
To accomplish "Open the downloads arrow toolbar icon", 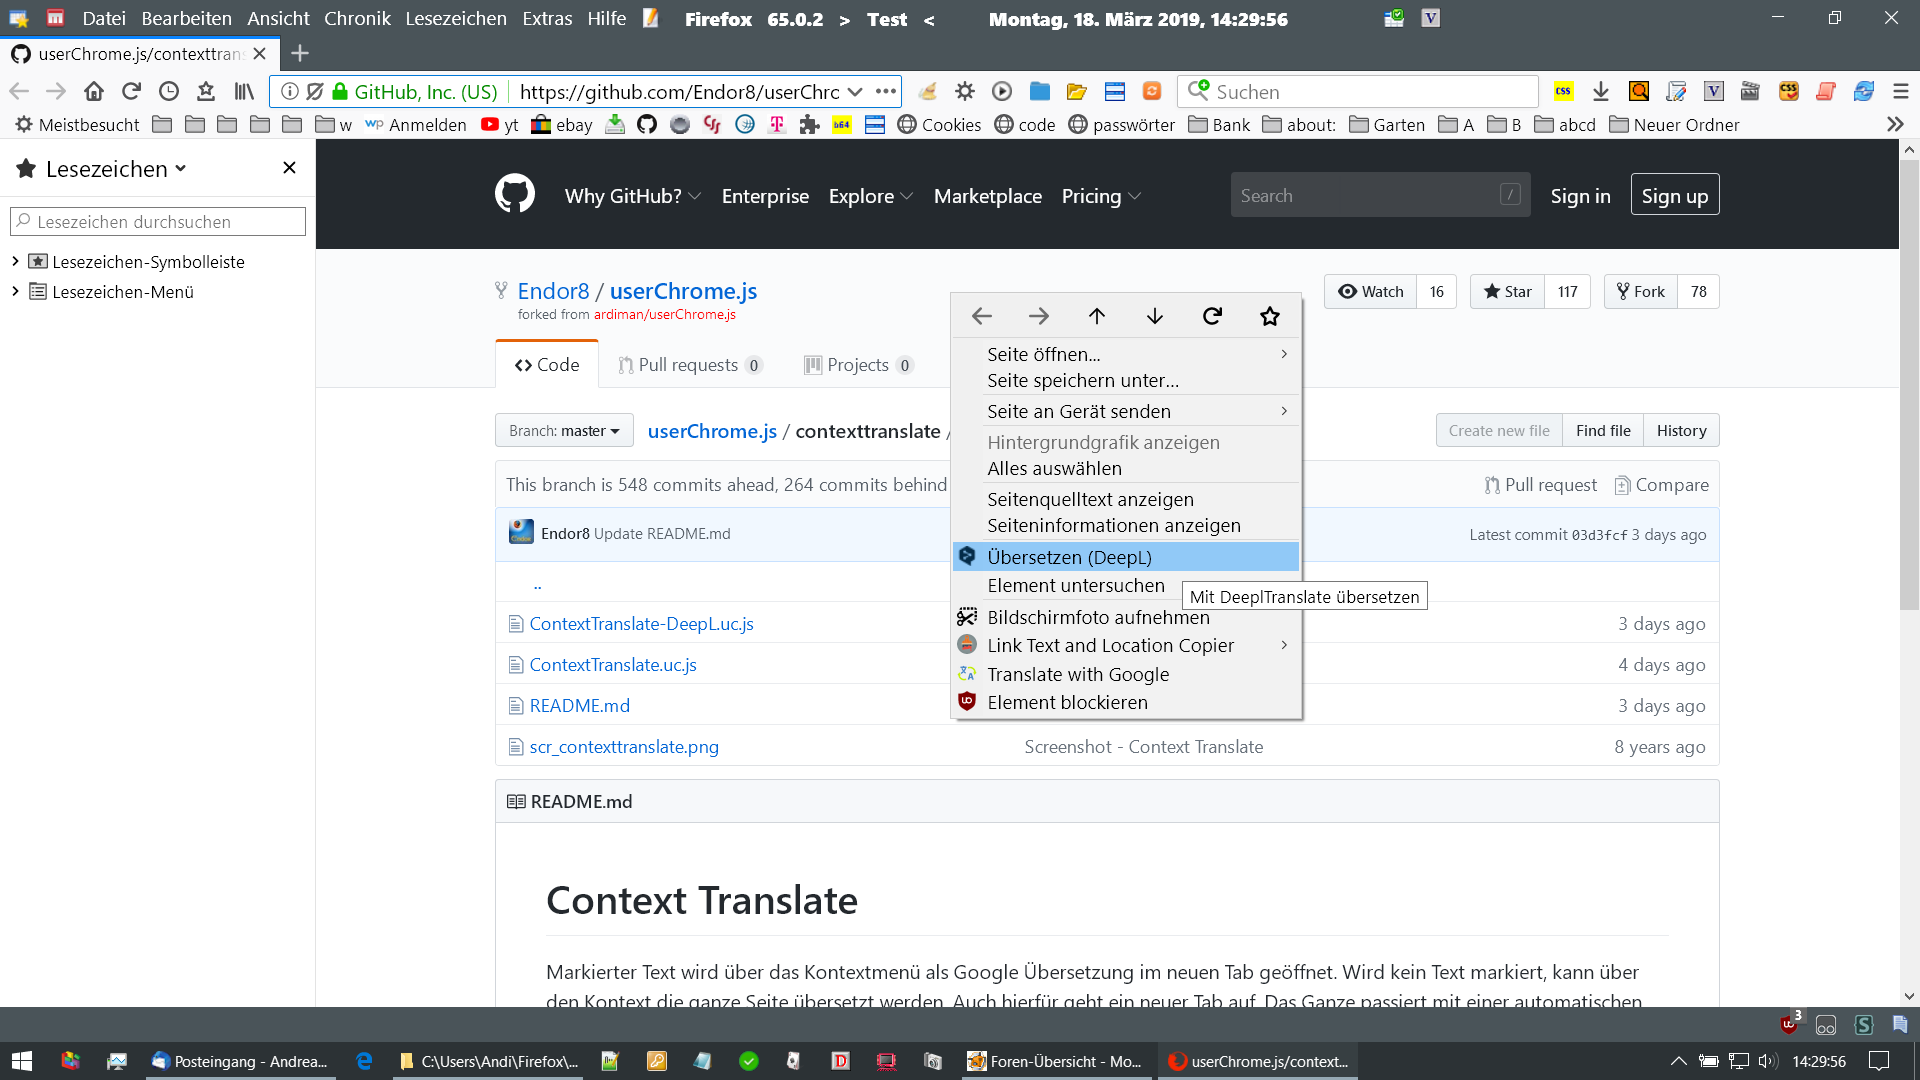I will click(x=1601, y=91).
